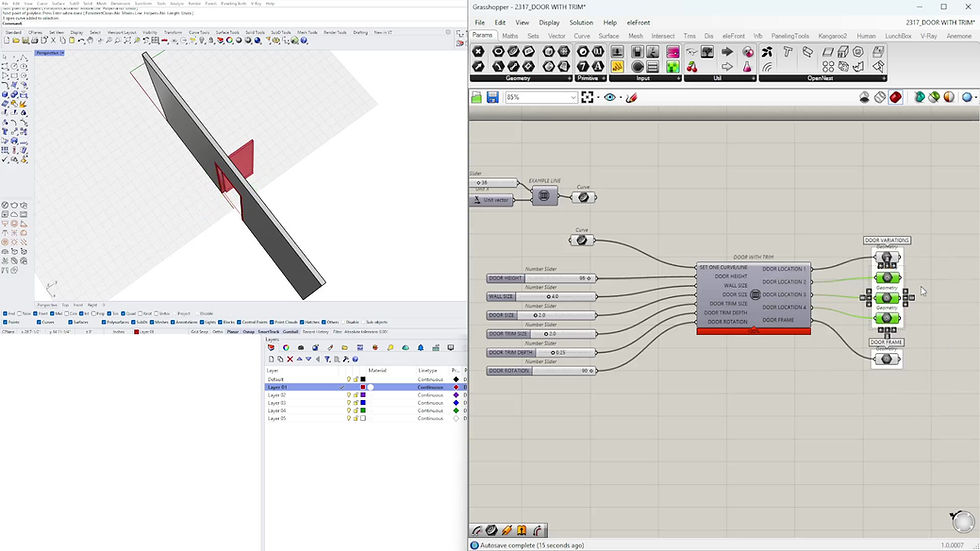Viewport: 980px width, 551px height.
Task: Expand the Input panel plus button
Action: click(x=678, y=78)
